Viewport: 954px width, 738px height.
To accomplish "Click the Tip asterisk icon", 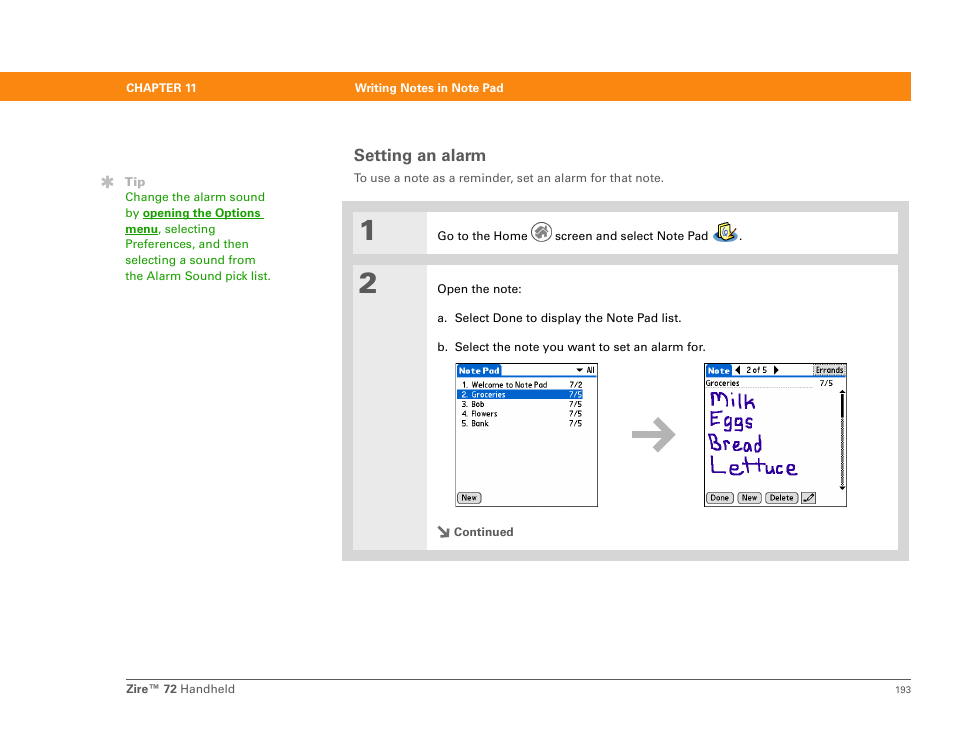I will click(x=108, y=182).
